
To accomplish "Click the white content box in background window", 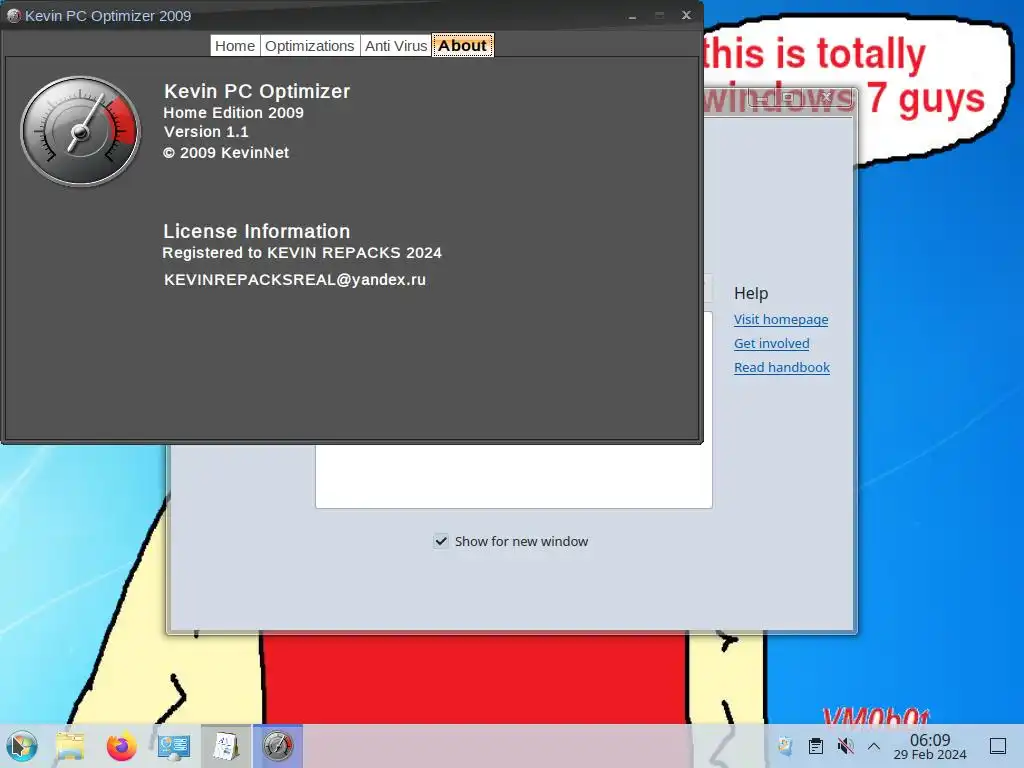I will pyautogui.click(x=513, y=475).
